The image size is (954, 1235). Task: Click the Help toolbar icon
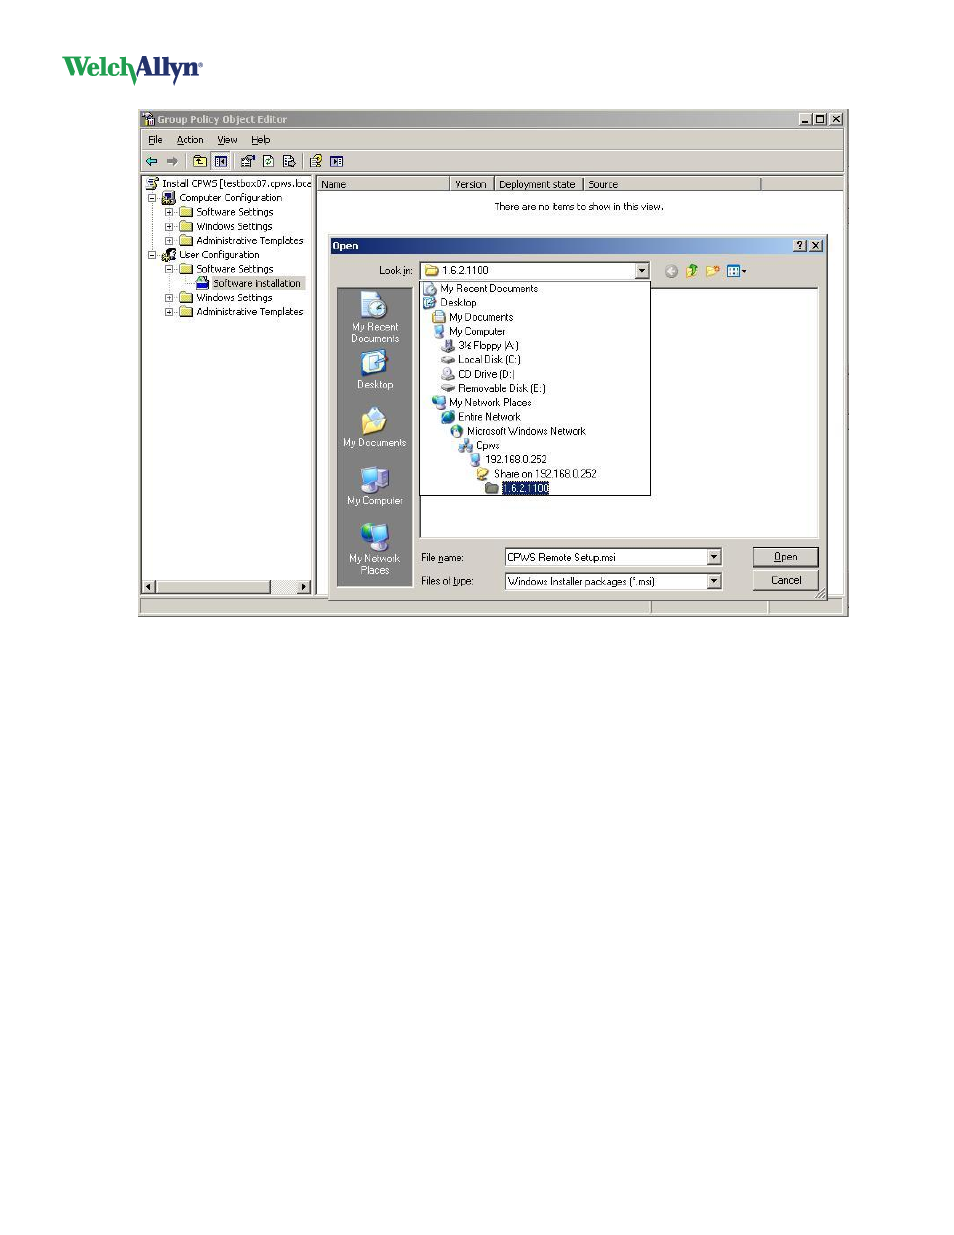point(316,161)
